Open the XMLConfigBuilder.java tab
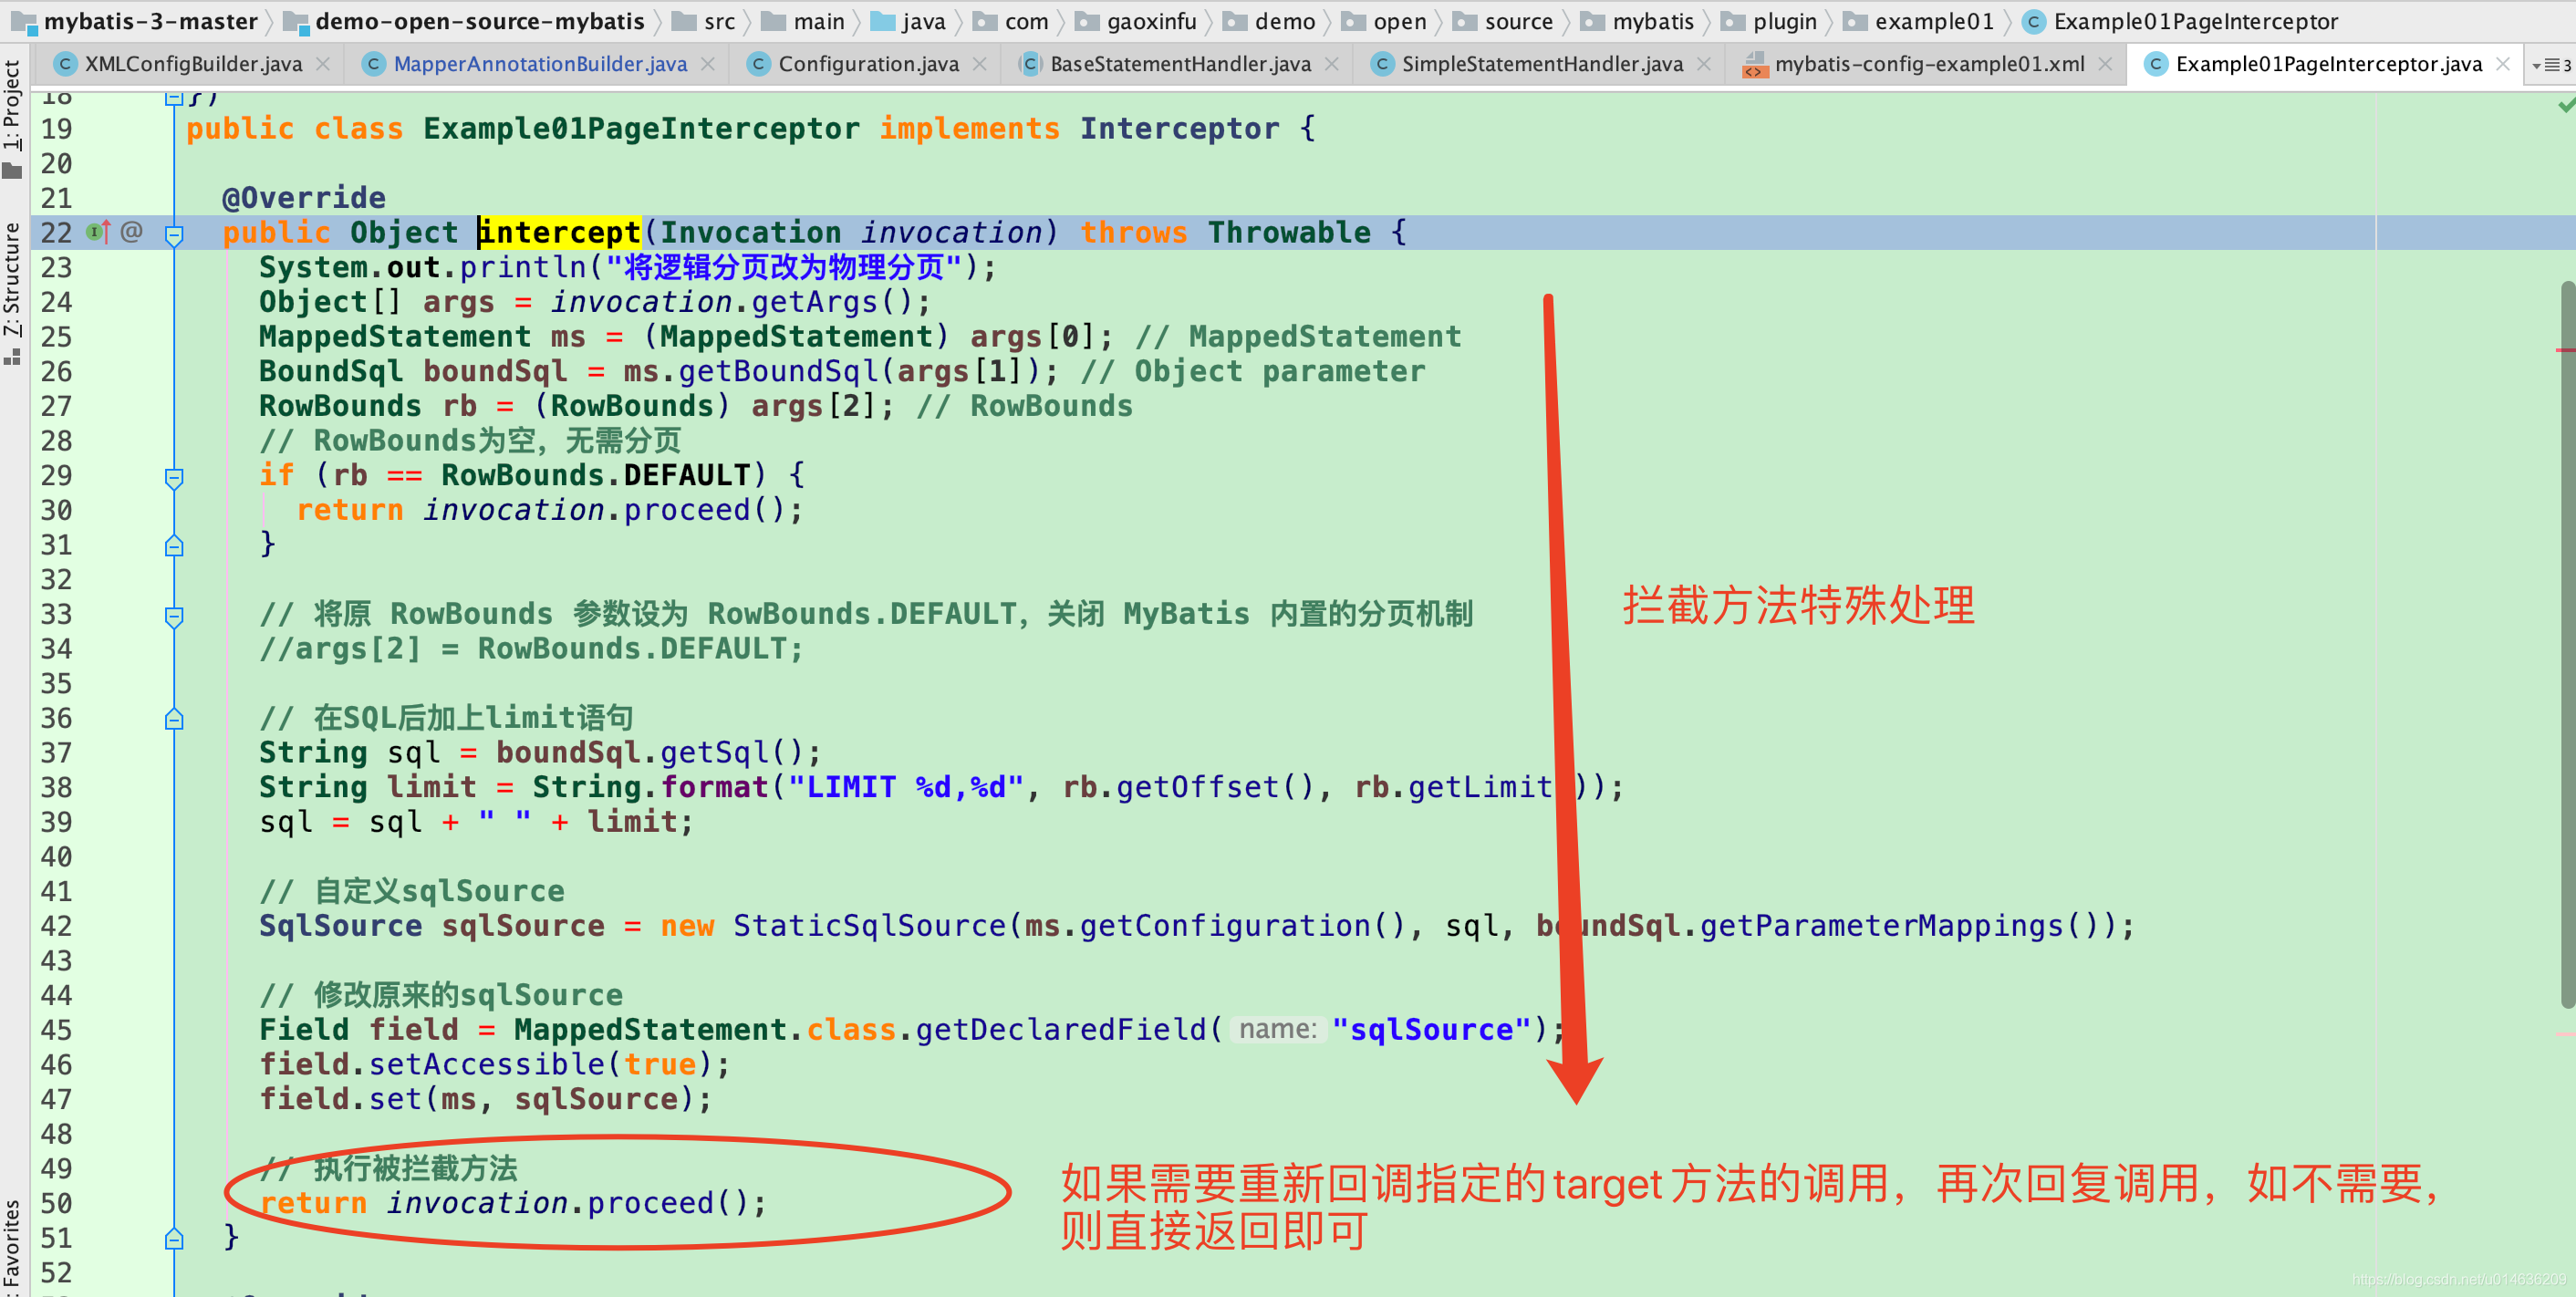This screenshot has width=2576, height=1297. tap(192, 64)
